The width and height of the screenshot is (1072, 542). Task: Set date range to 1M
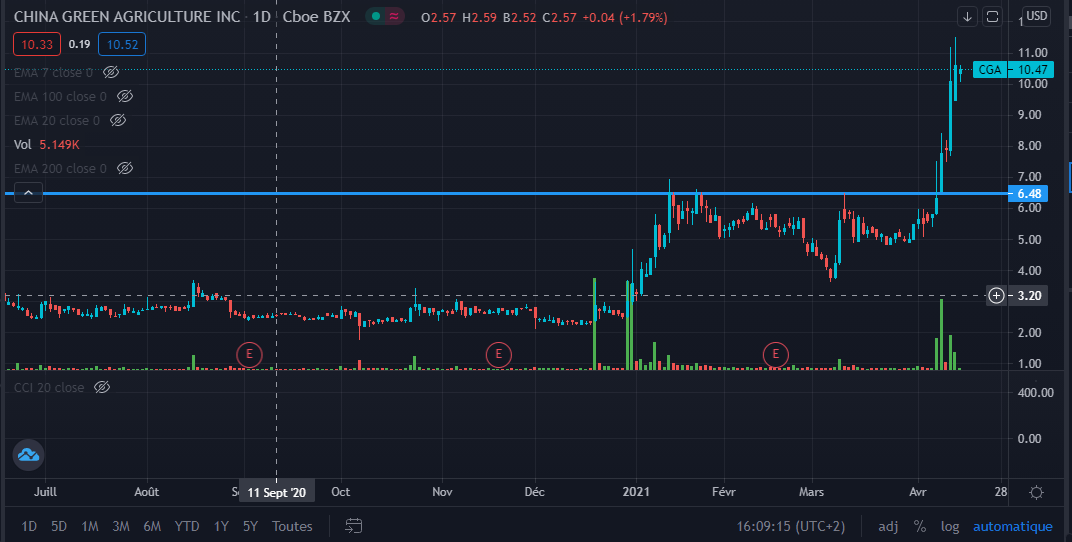click(90, 526)
